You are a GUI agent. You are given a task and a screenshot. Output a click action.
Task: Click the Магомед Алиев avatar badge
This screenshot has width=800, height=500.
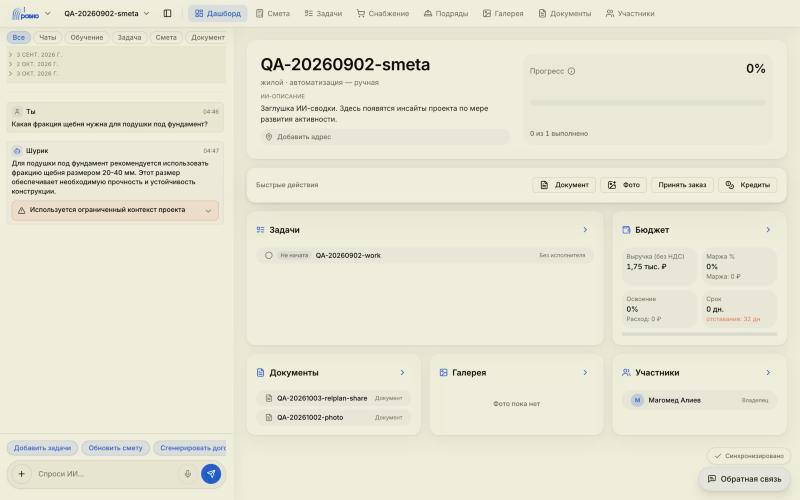tap(637, 401)
